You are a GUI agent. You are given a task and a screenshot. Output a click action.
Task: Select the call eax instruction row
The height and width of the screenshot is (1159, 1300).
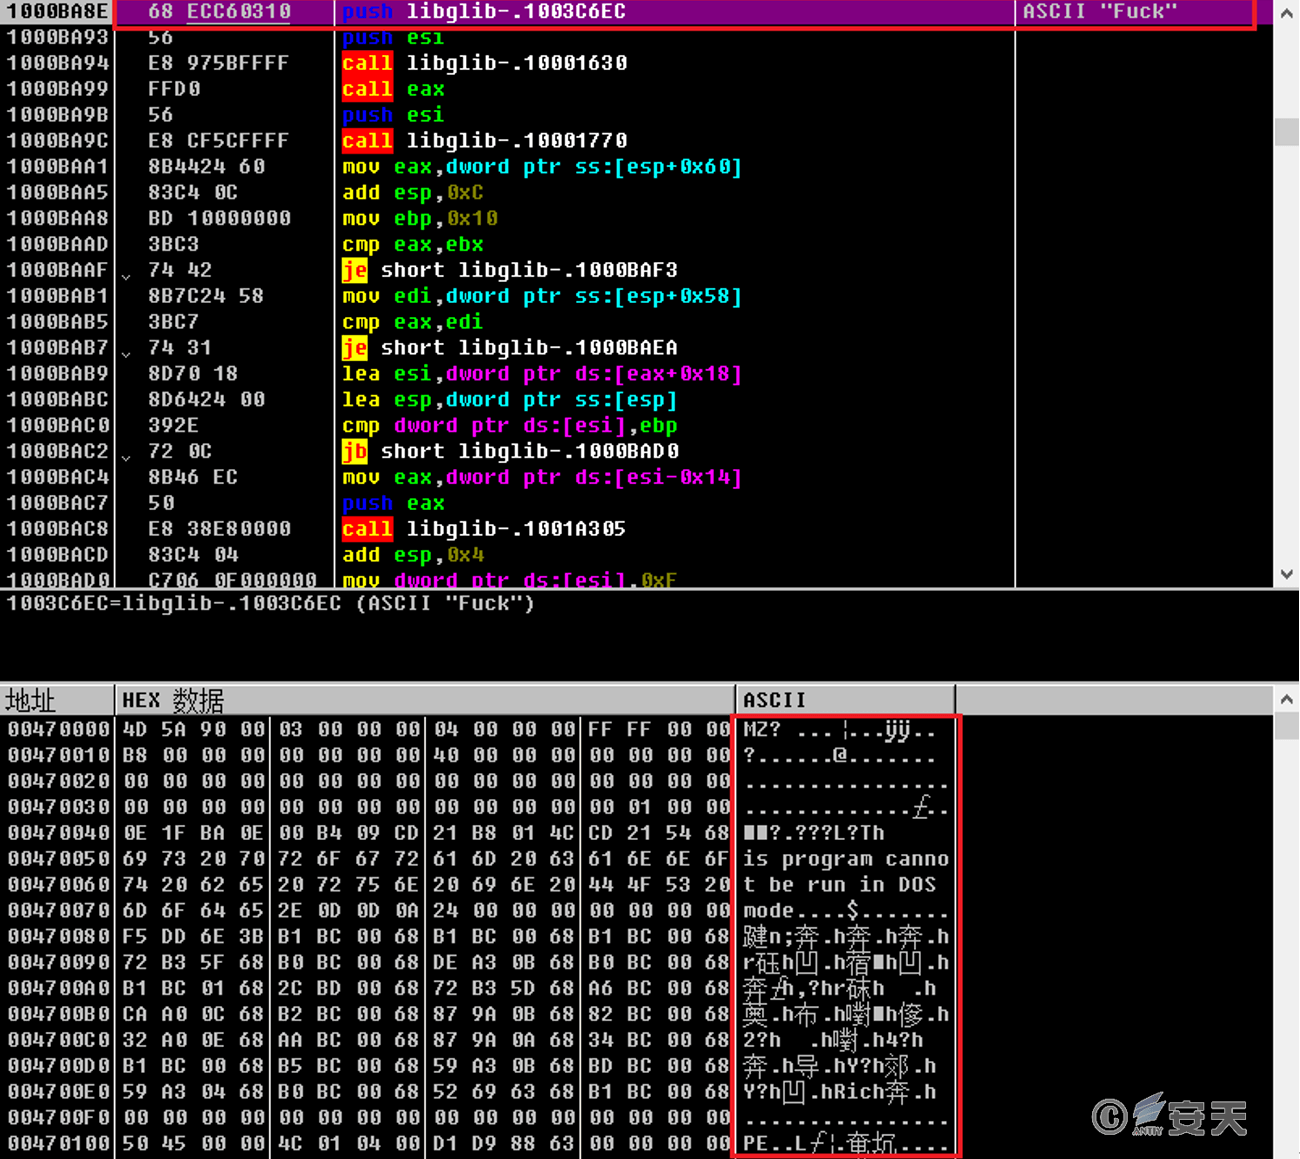pyautogui.click(x=393, y=89)
